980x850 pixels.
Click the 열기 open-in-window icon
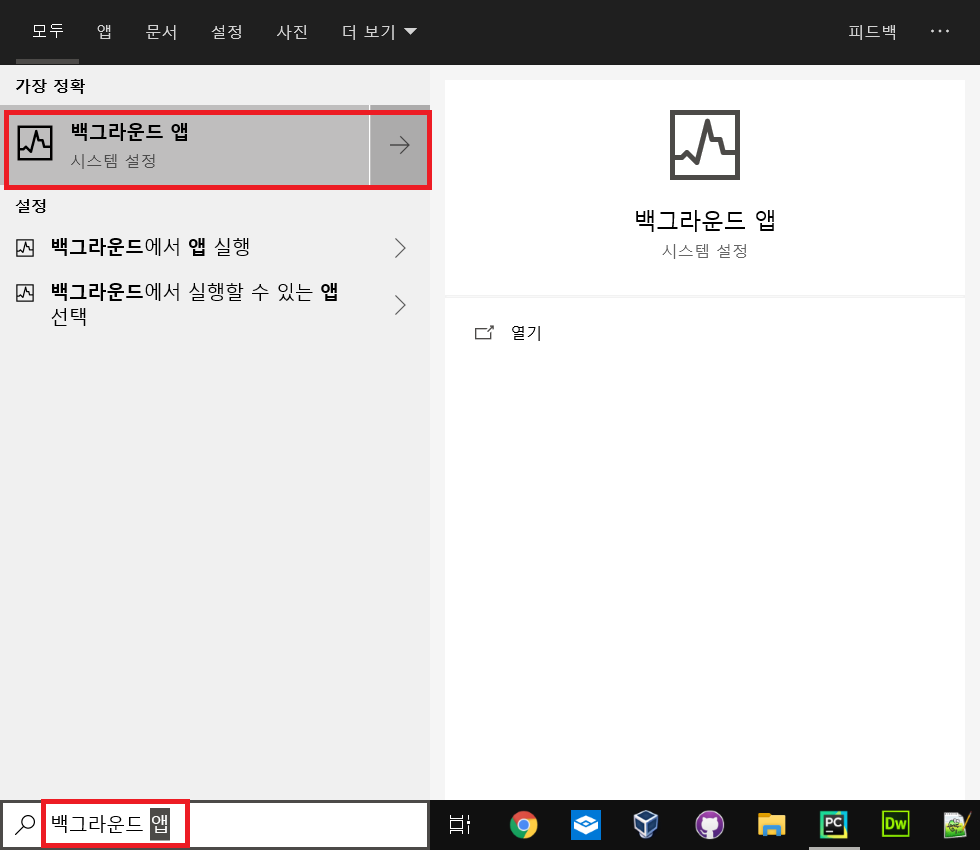point(484,332)
